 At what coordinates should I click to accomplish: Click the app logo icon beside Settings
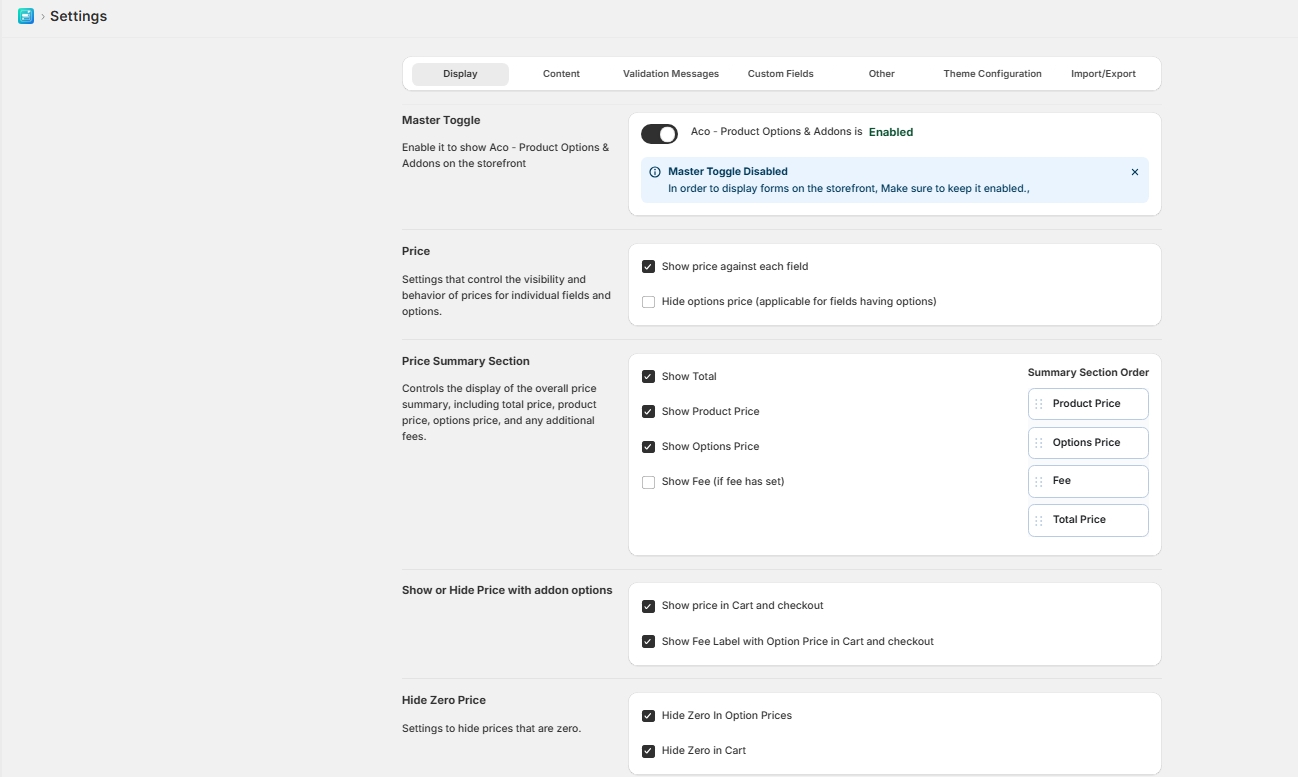pos(26,16)
